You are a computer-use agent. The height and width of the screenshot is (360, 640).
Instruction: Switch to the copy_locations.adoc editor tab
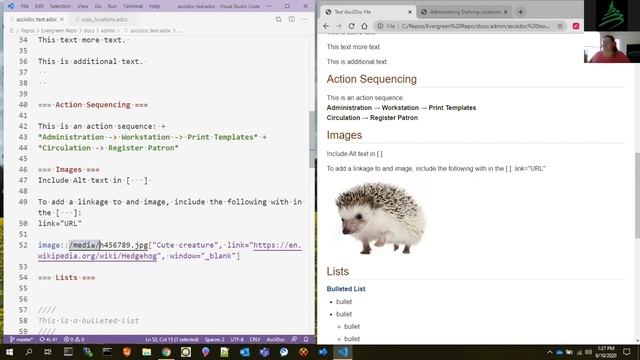[104, 19]
